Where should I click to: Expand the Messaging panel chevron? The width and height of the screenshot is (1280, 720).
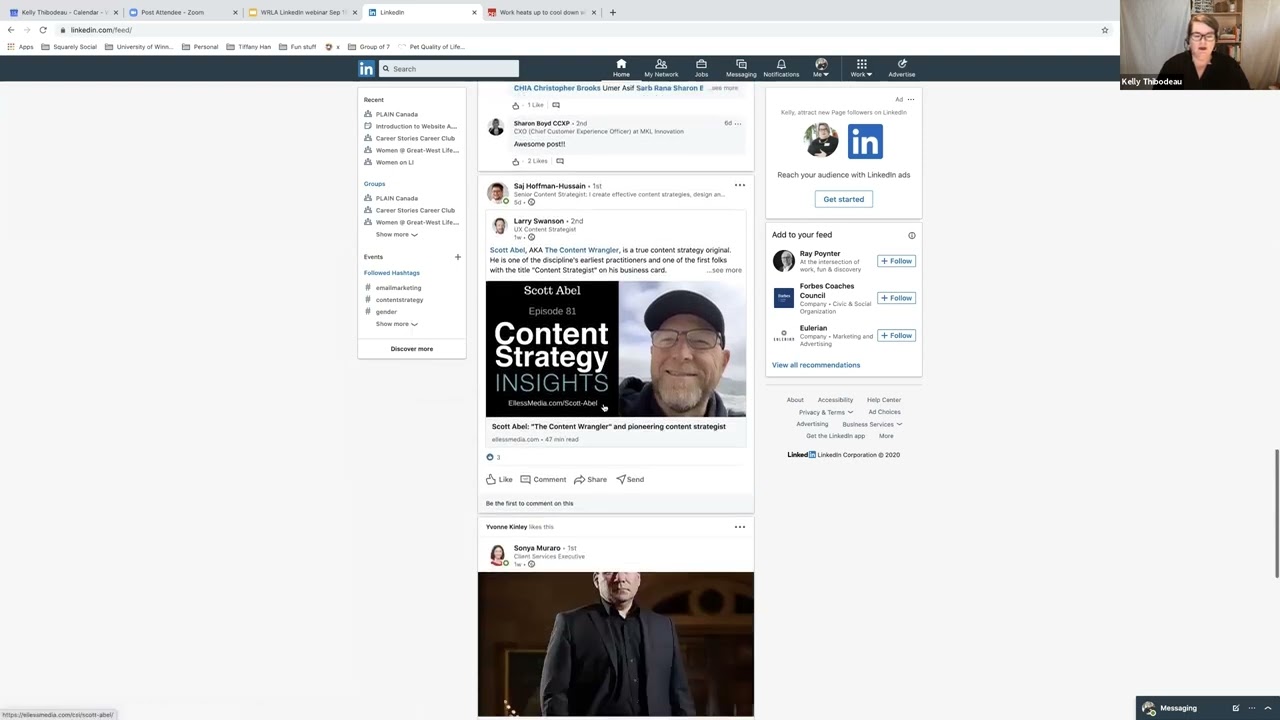point(1268,708)
